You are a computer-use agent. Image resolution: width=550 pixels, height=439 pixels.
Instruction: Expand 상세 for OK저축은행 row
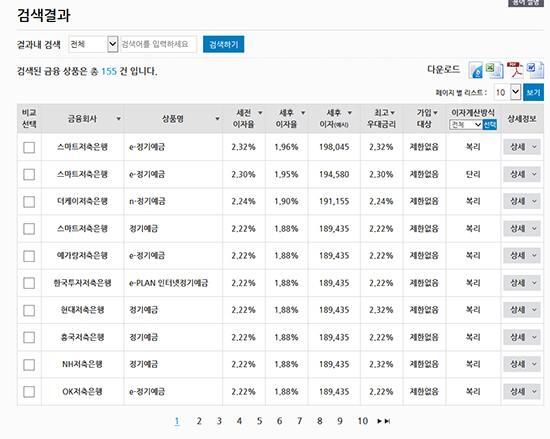[x=522, y=392]
